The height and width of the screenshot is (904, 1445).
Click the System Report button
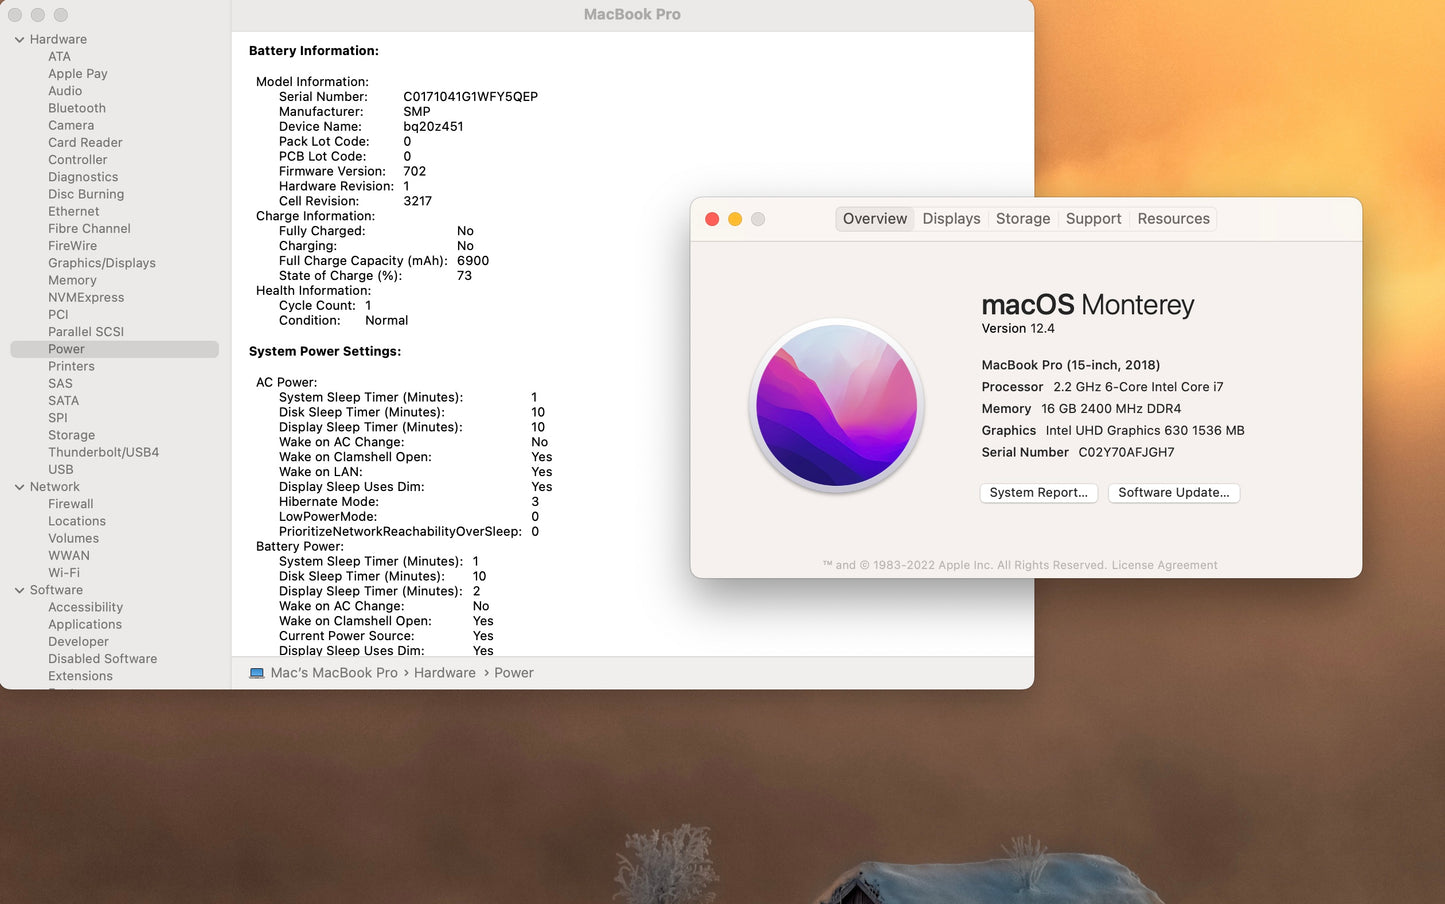(1038, 492)
